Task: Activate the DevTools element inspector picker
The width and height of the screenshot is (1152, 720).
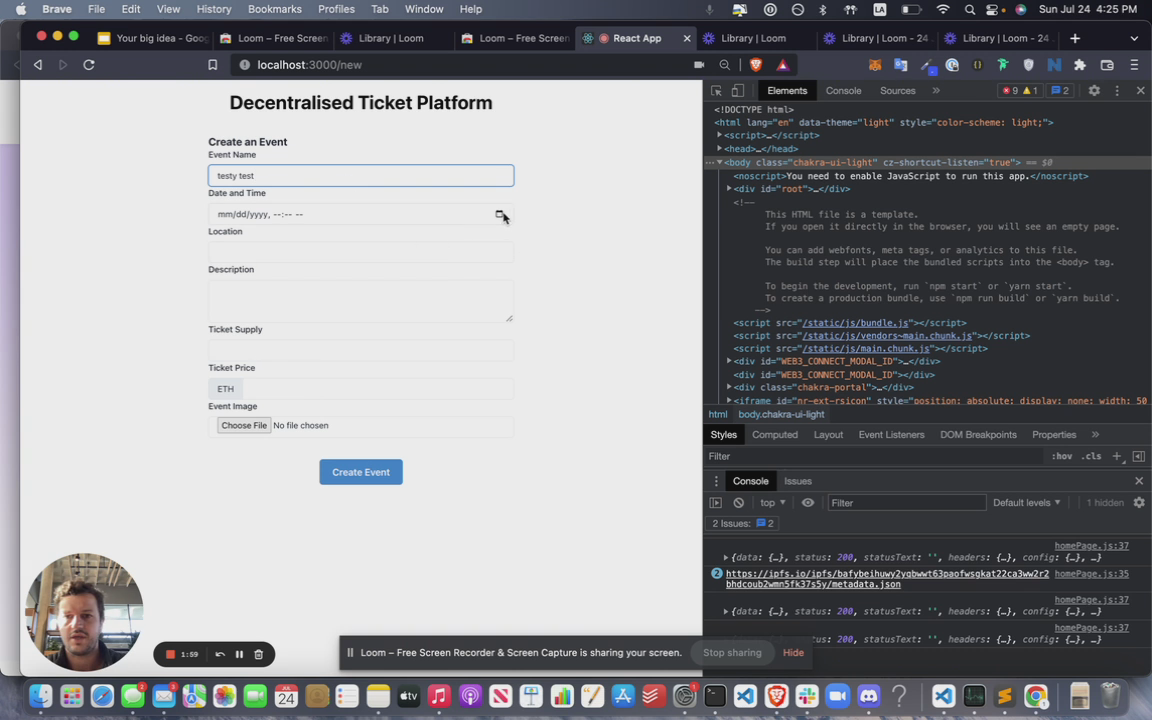Action: point(716,90)
